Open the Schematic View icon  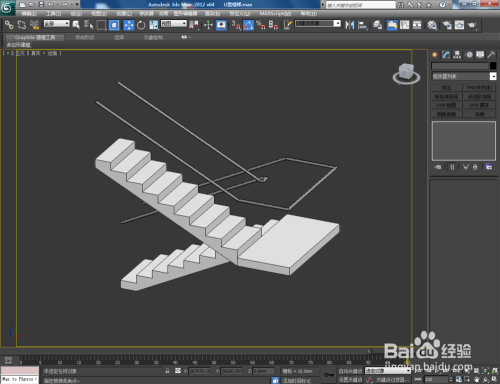417,25
